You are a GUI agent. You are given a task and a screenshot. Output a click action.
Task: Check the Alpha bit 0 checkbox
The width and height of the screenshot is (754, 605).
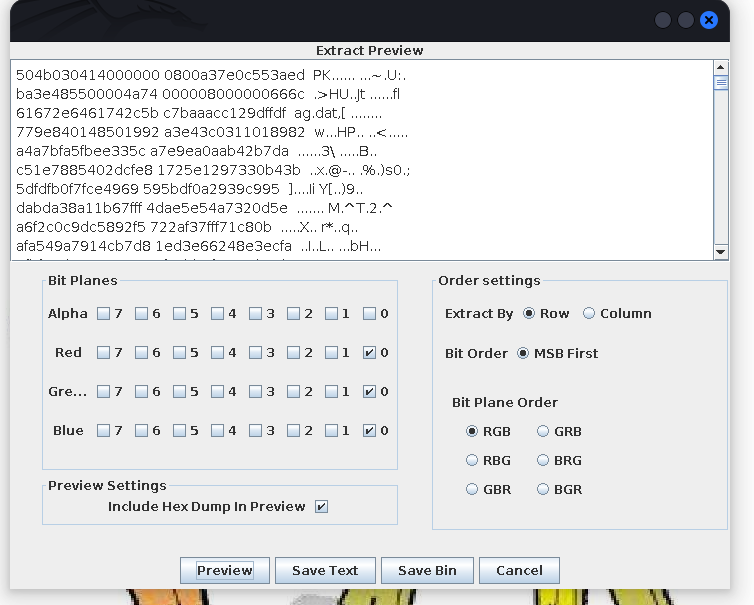point(369,314)
